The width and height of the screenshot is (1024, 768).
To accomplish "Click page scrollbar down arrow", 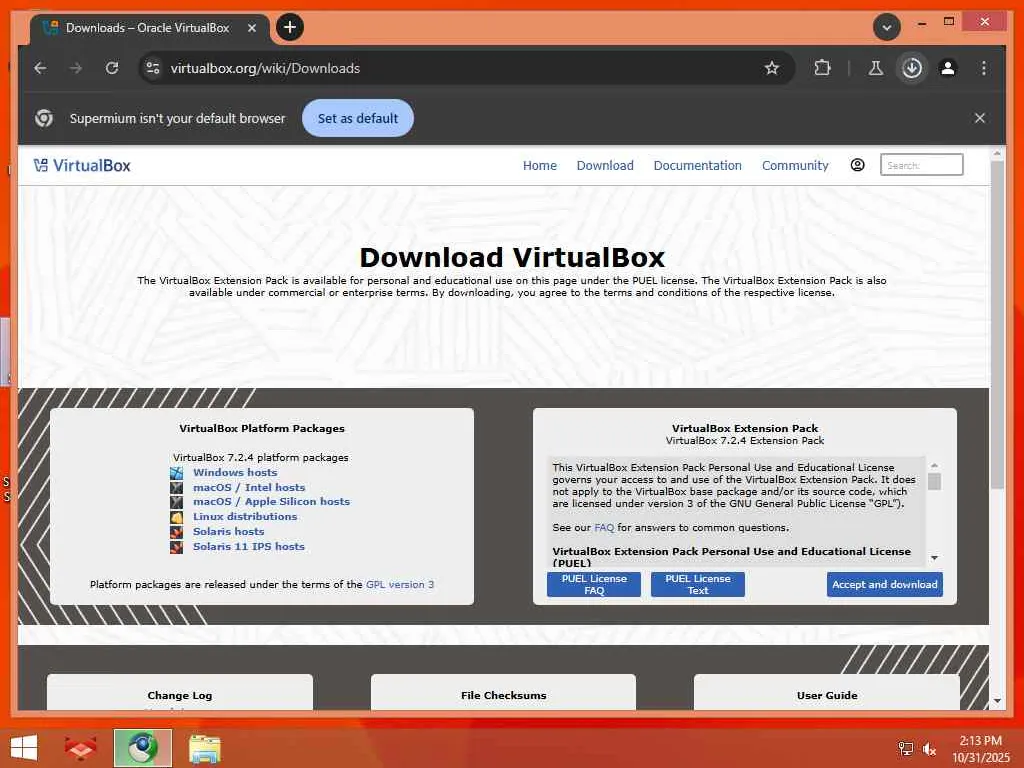I will 997,701.
